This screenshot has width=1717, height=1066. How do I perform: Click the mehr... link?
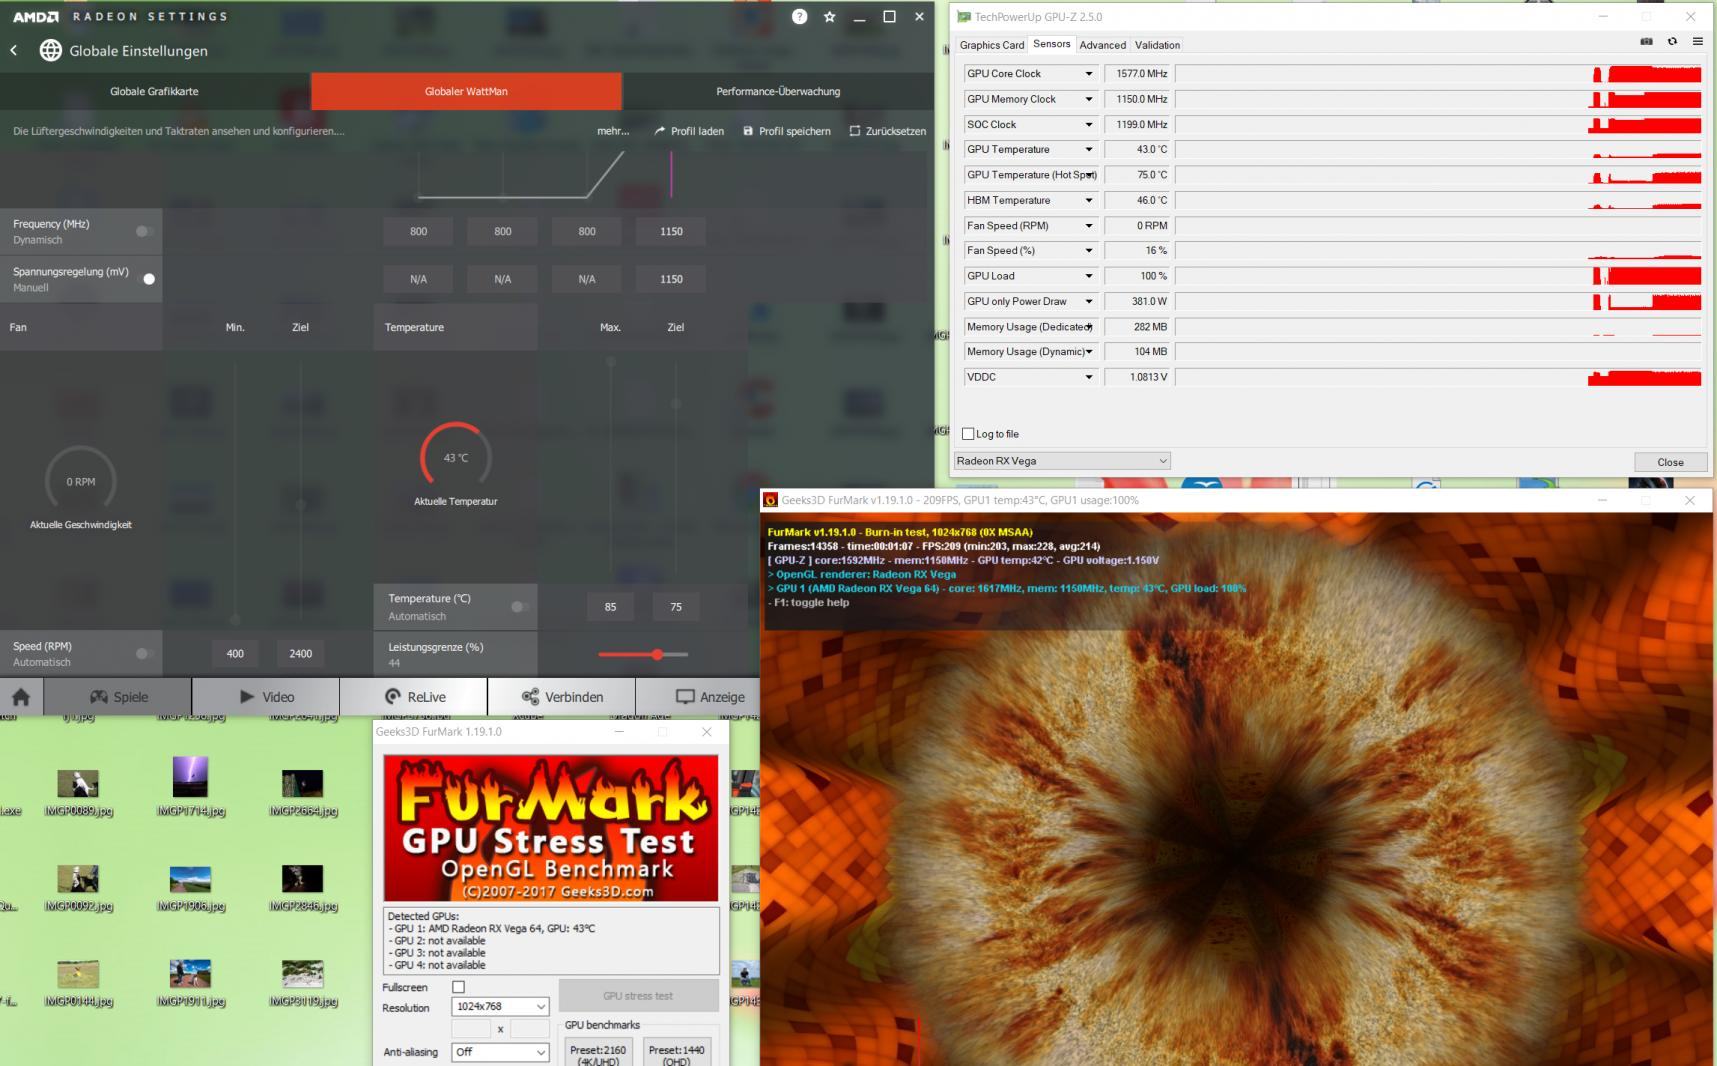coord(613,131)
